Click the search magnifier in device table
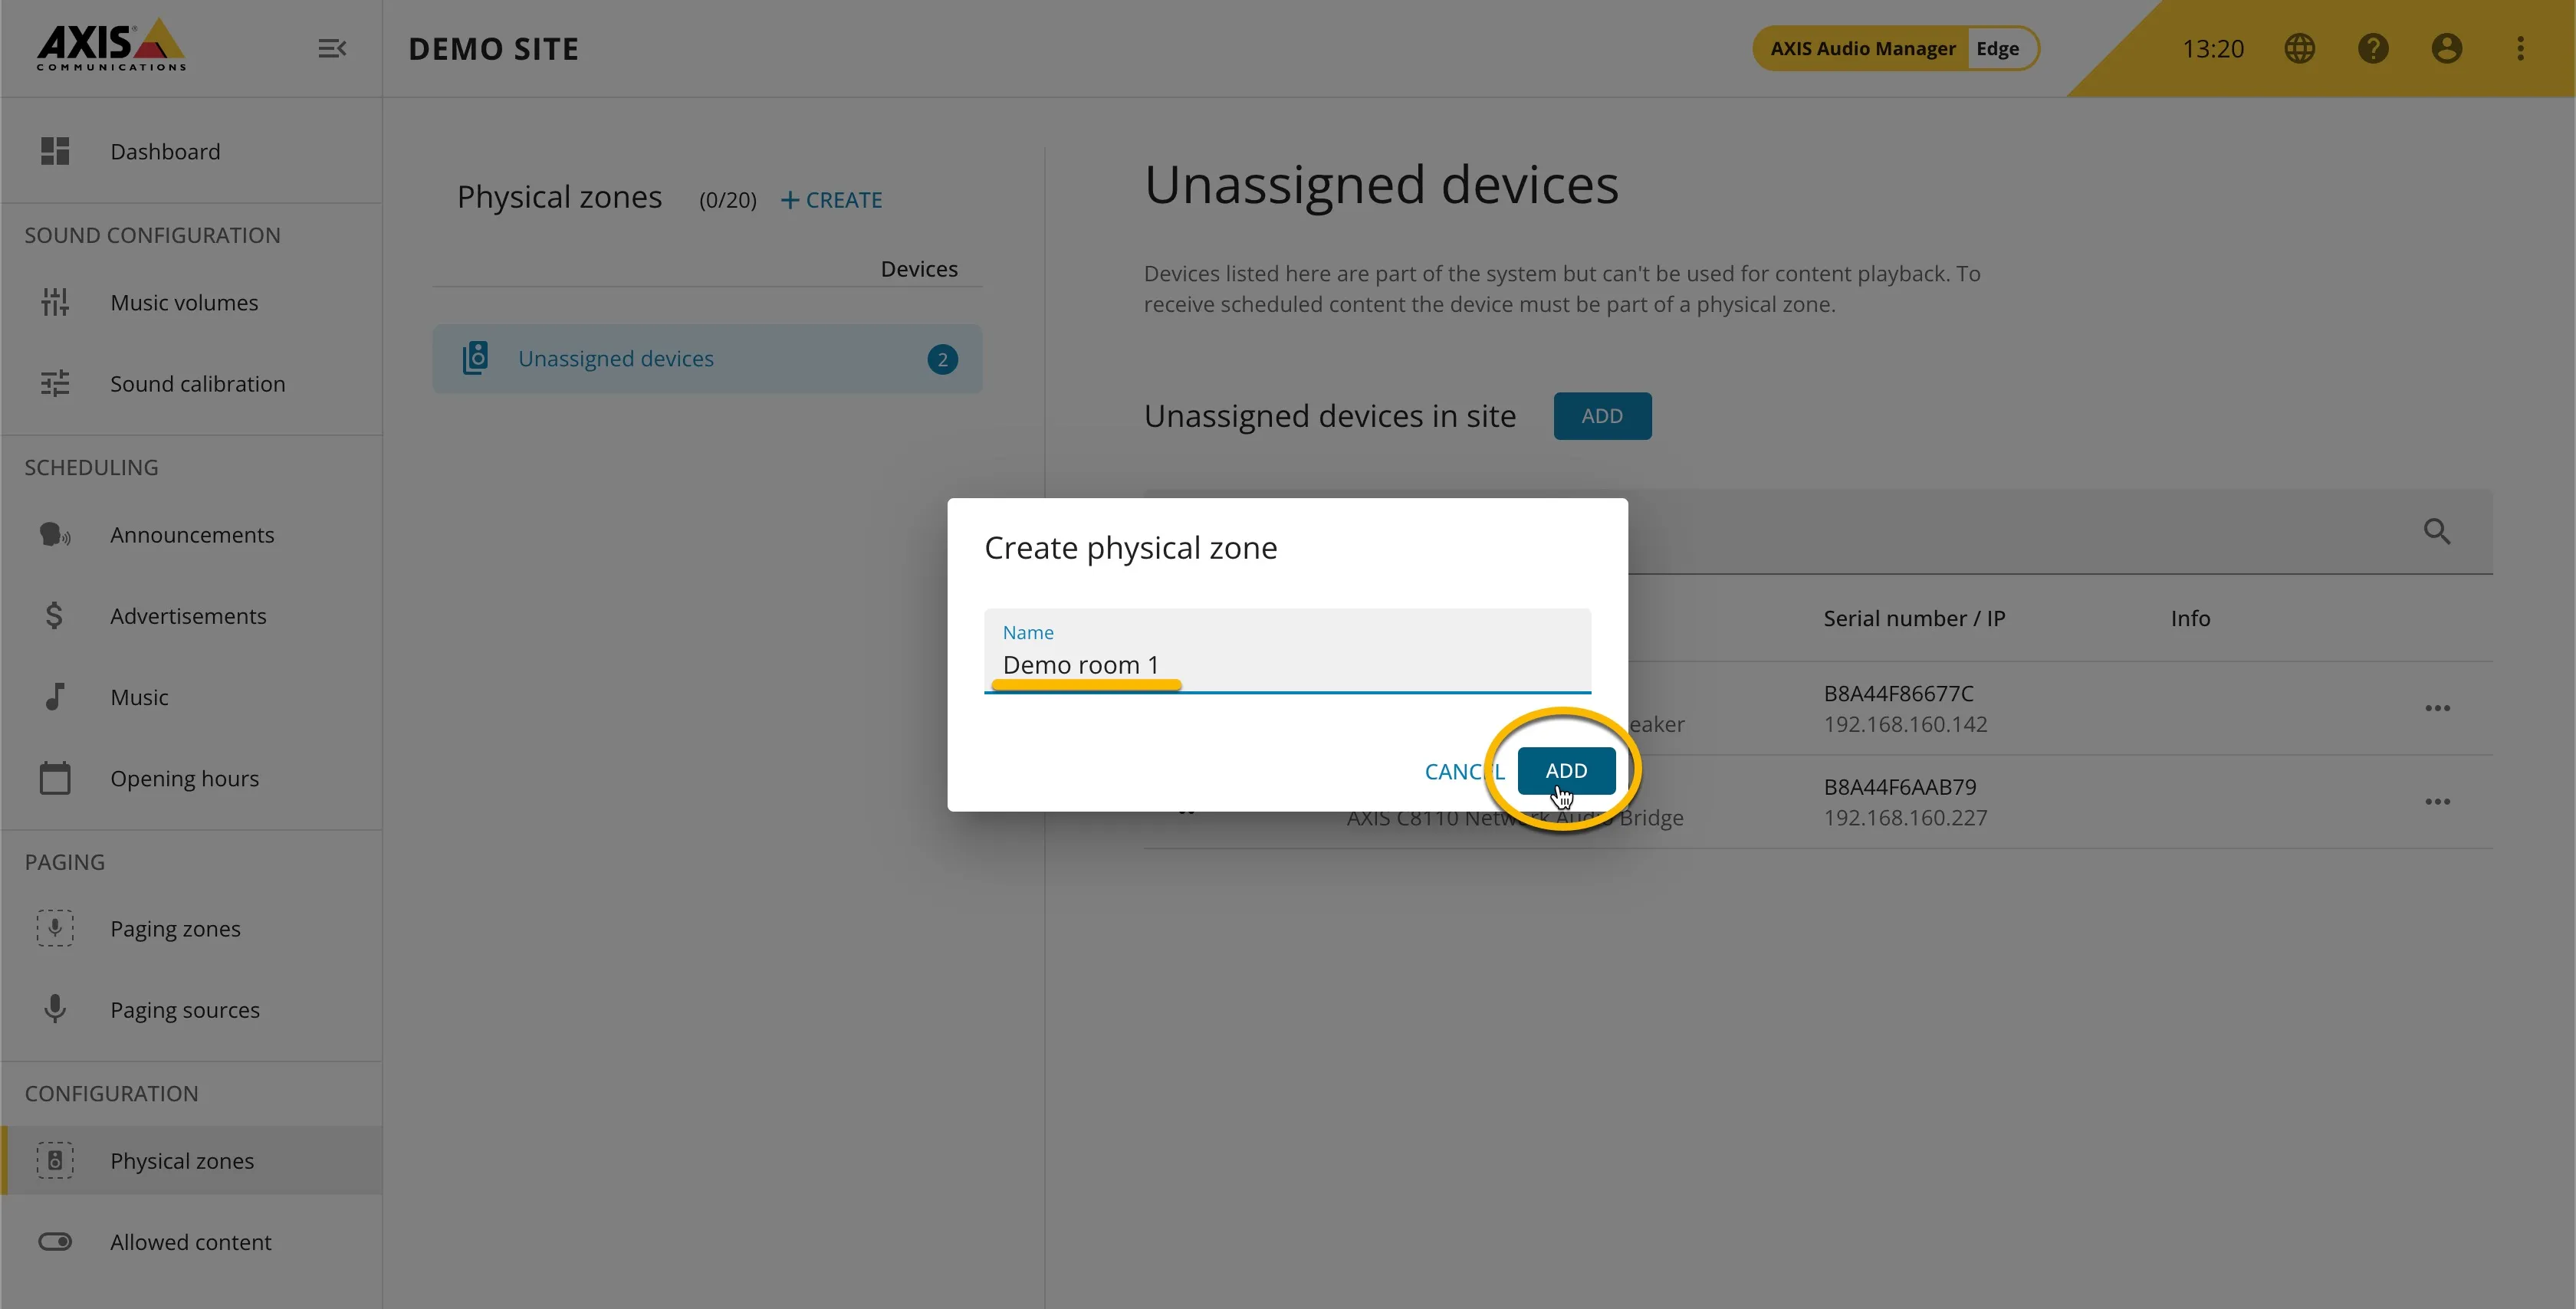Image resolution: width=2576 pixels, height=1309 pixels. pos(2437,531)
